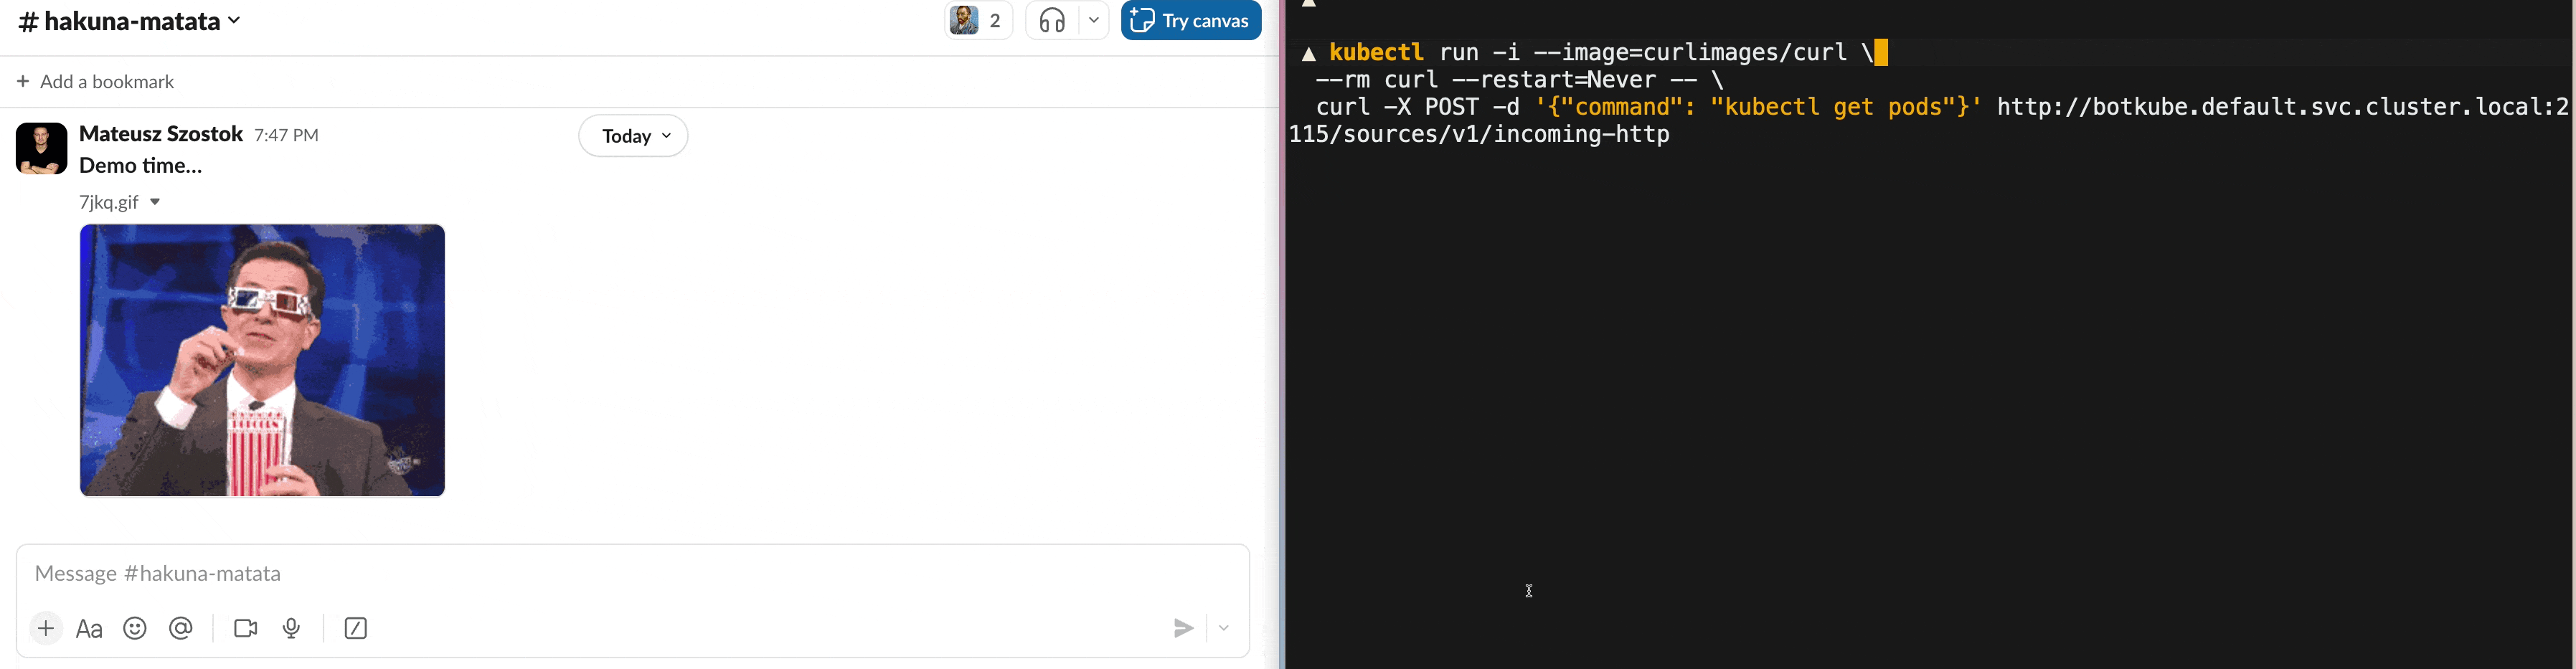The image size is (2576, 669).
Task: Click Add a bookmark
Action: [x=95, y=81]
